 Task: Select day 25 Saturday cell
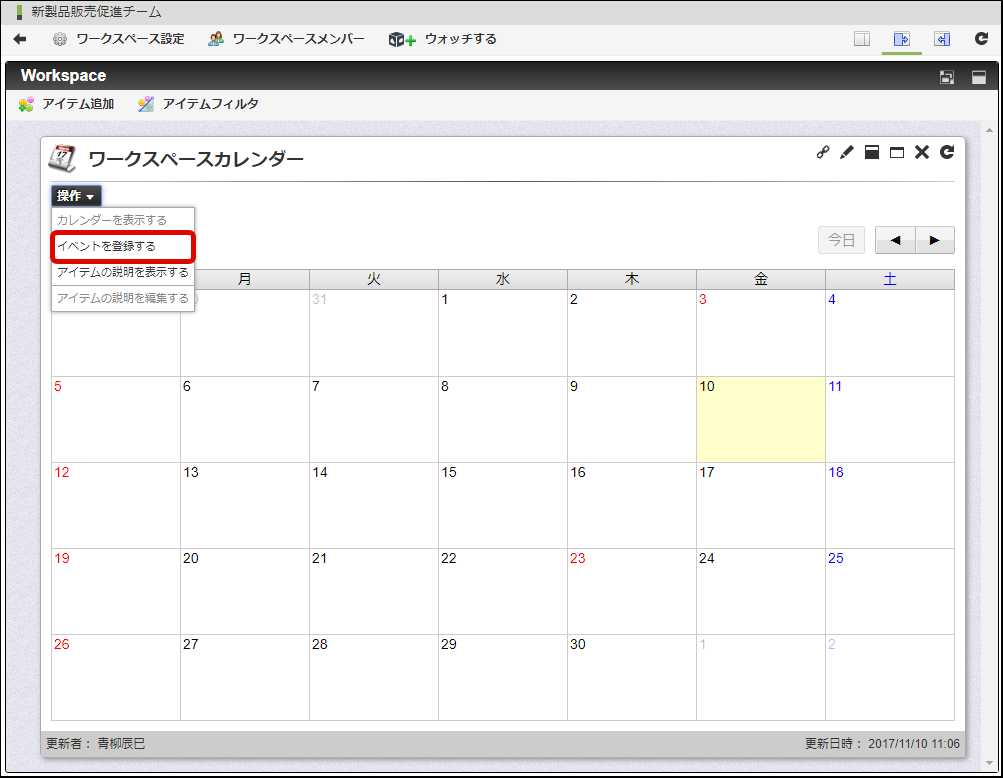[890, 591]
